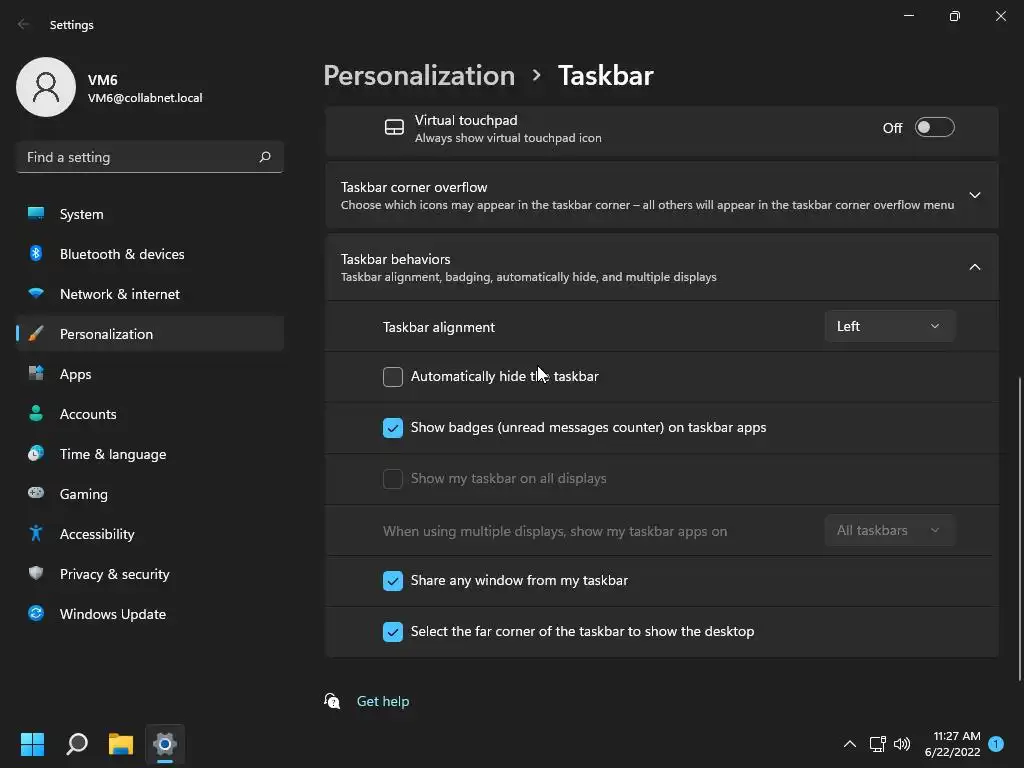Screen dimensions: 1024x768
Task: Click the Privacy & security shield icon
Action: click(x=36, y=574)
